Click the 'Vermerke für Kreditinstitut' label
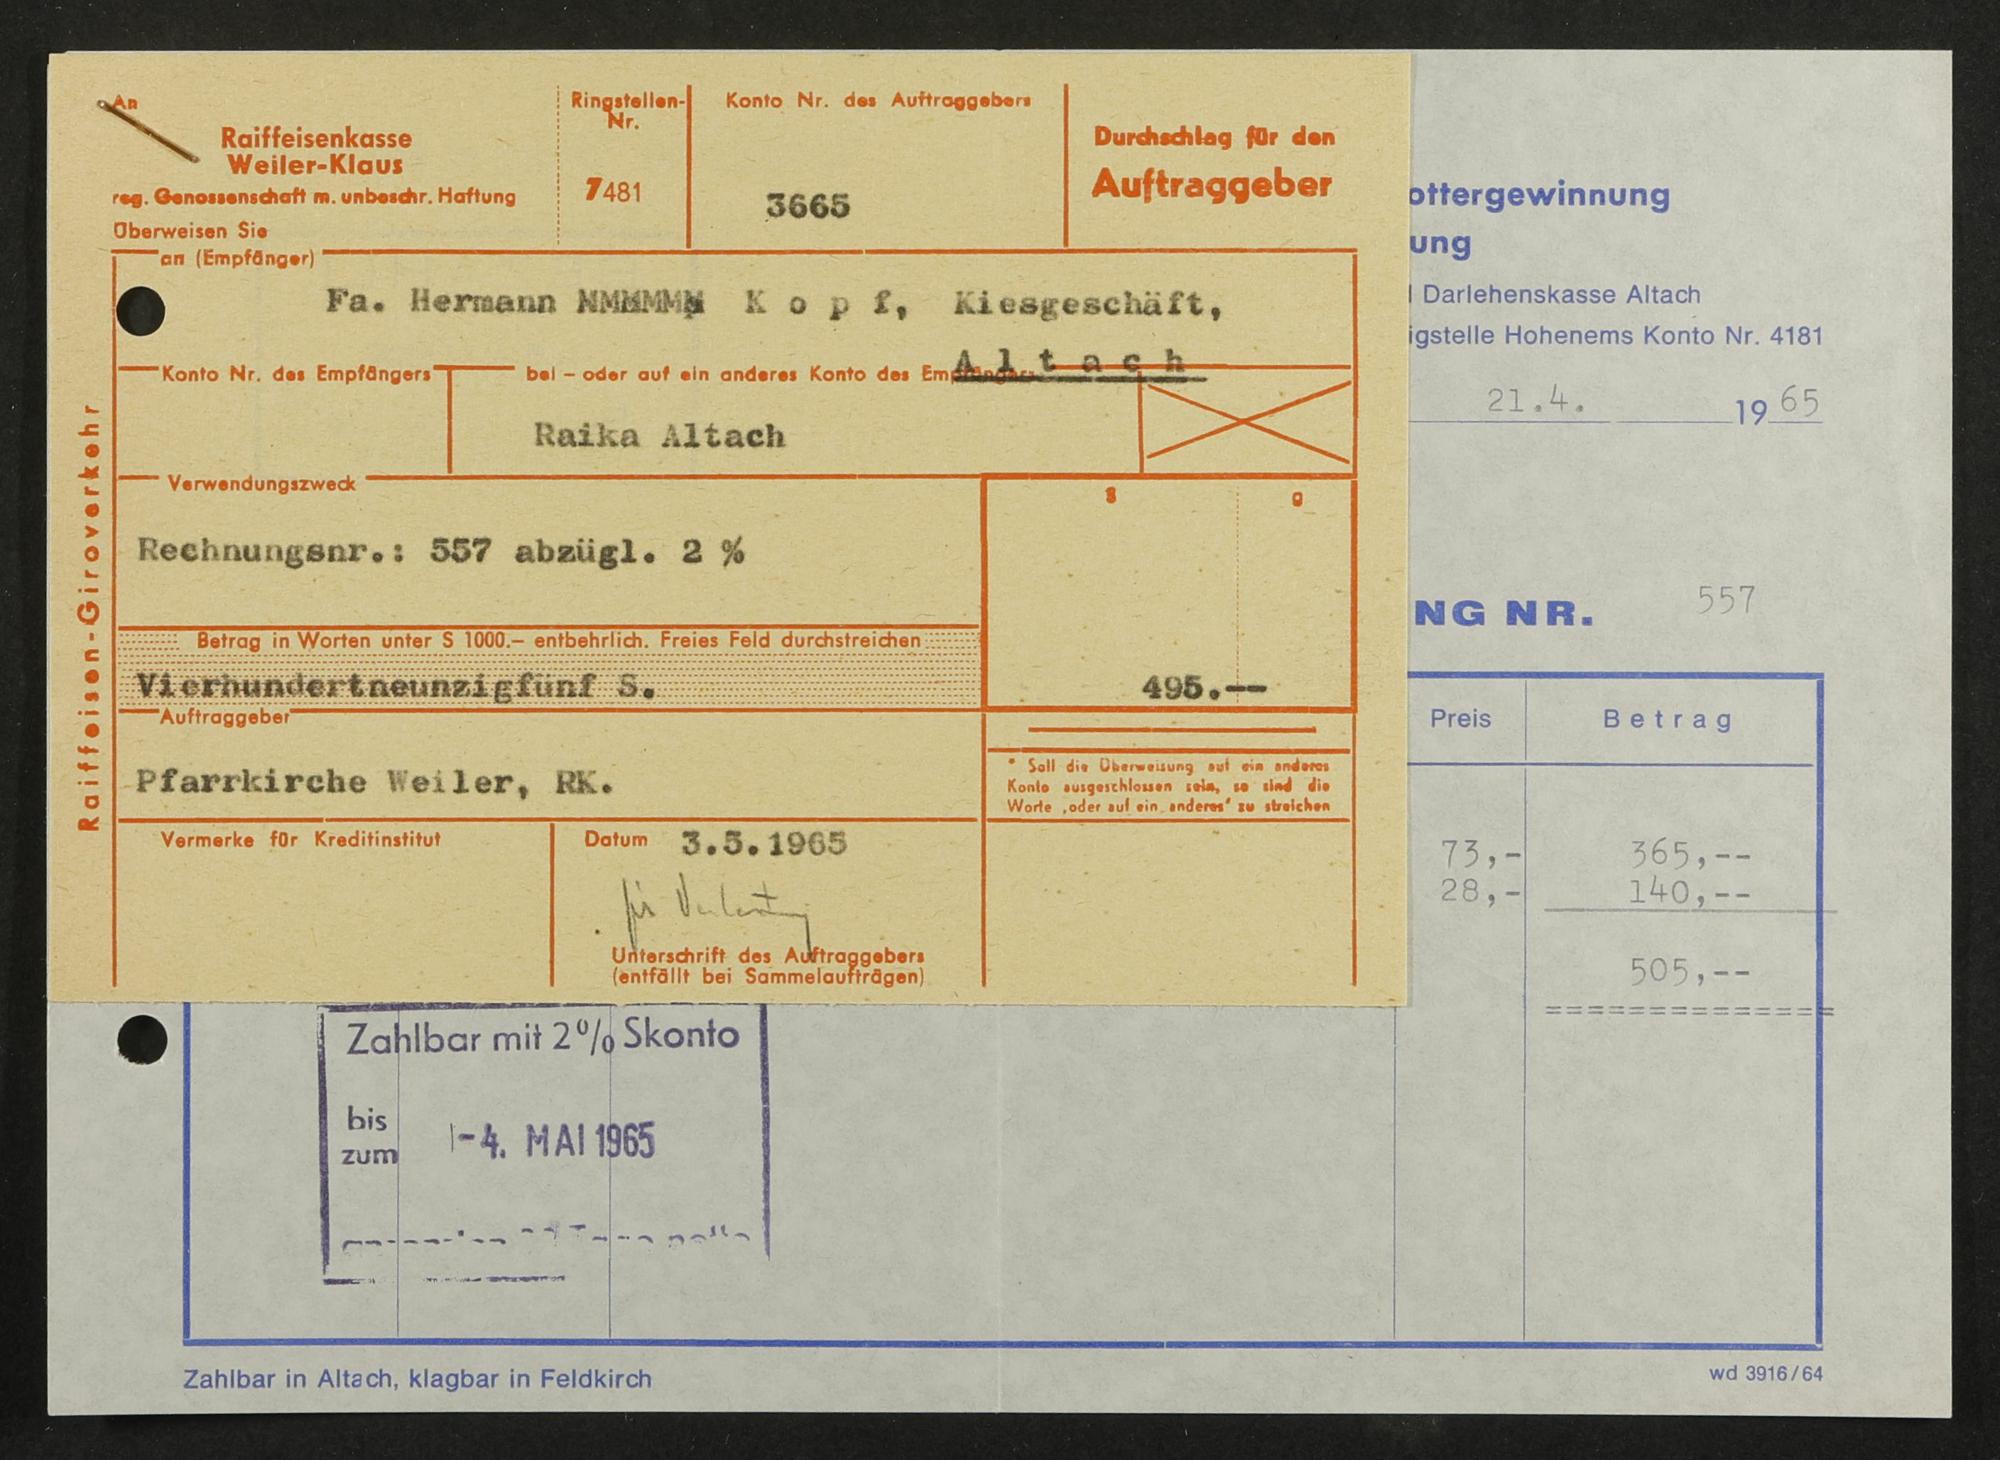The width and height of the screenshot is (2000, 1460). (300, 840)
